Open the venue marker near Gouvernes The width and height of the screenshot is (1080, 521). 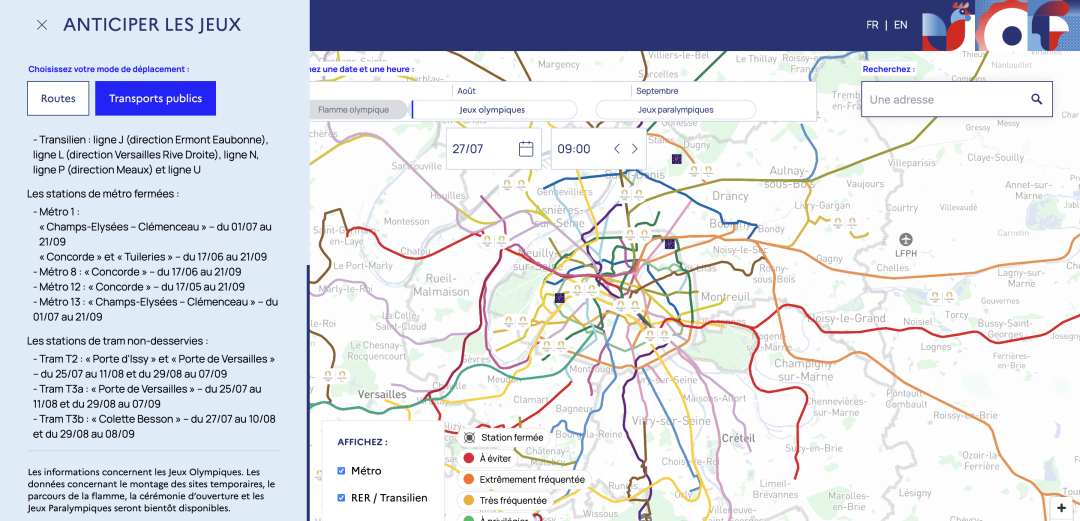click(x=942, y=296)
